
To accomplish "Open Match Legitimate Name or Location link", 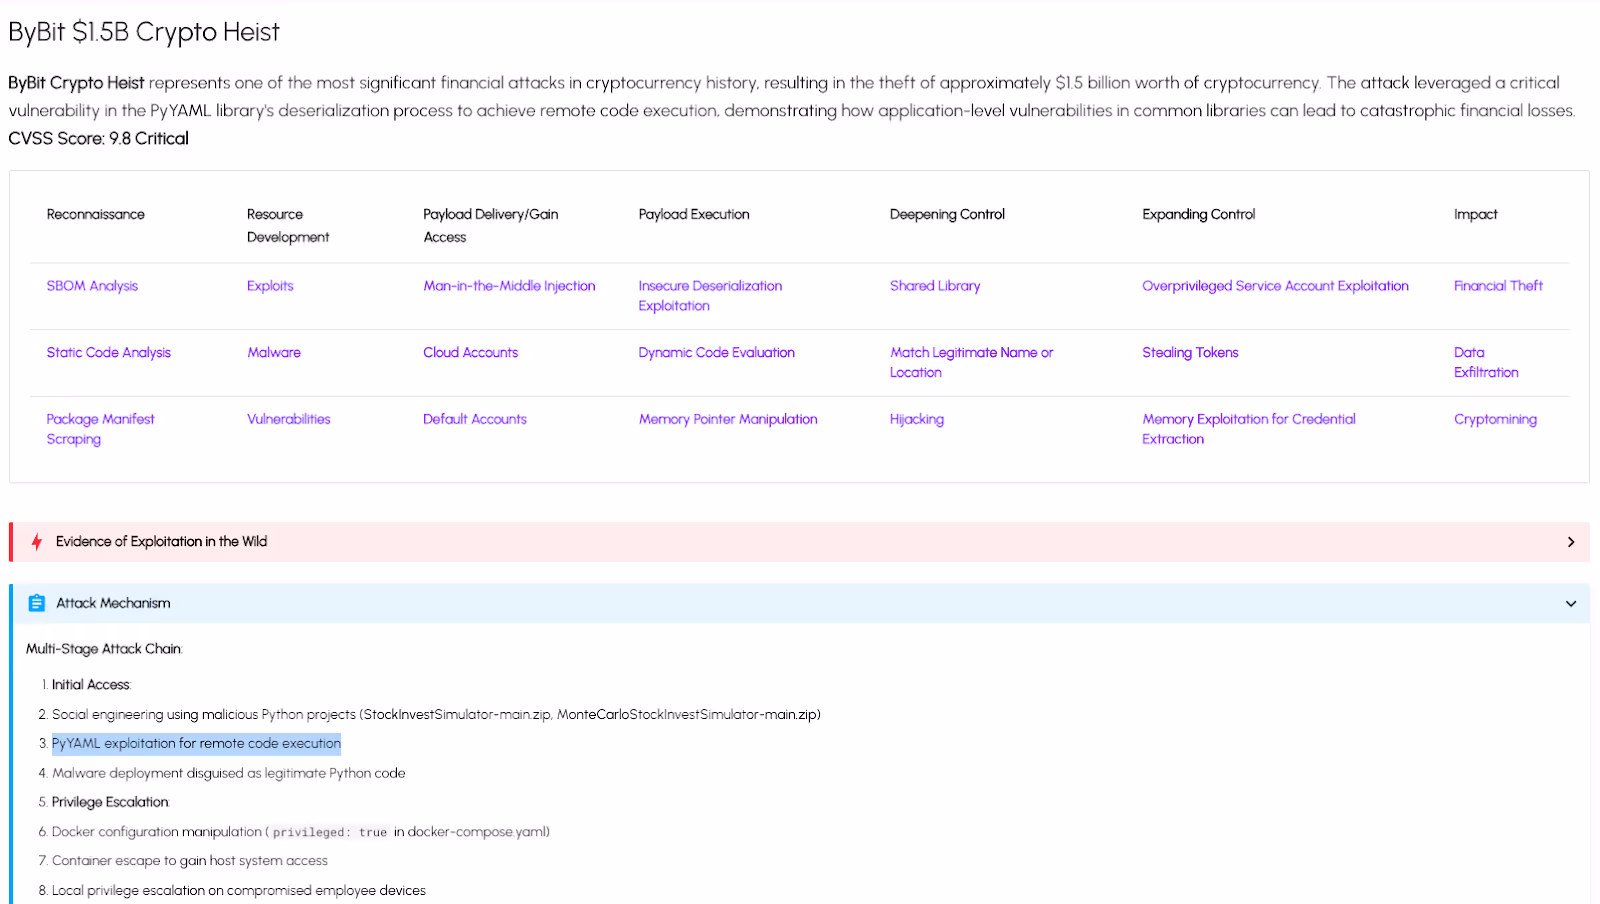I will point(971,362).
